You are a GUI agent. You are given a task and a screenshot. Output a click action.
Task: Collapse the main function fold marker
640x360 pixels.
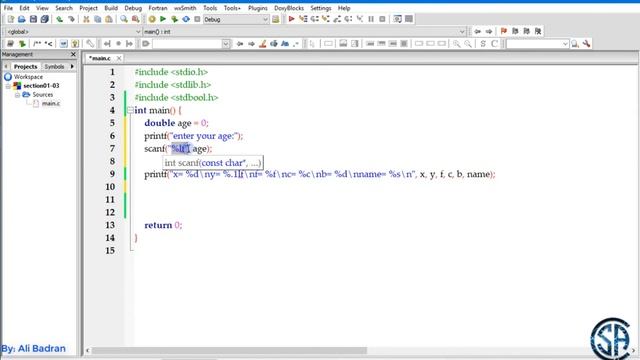(130, 110)
